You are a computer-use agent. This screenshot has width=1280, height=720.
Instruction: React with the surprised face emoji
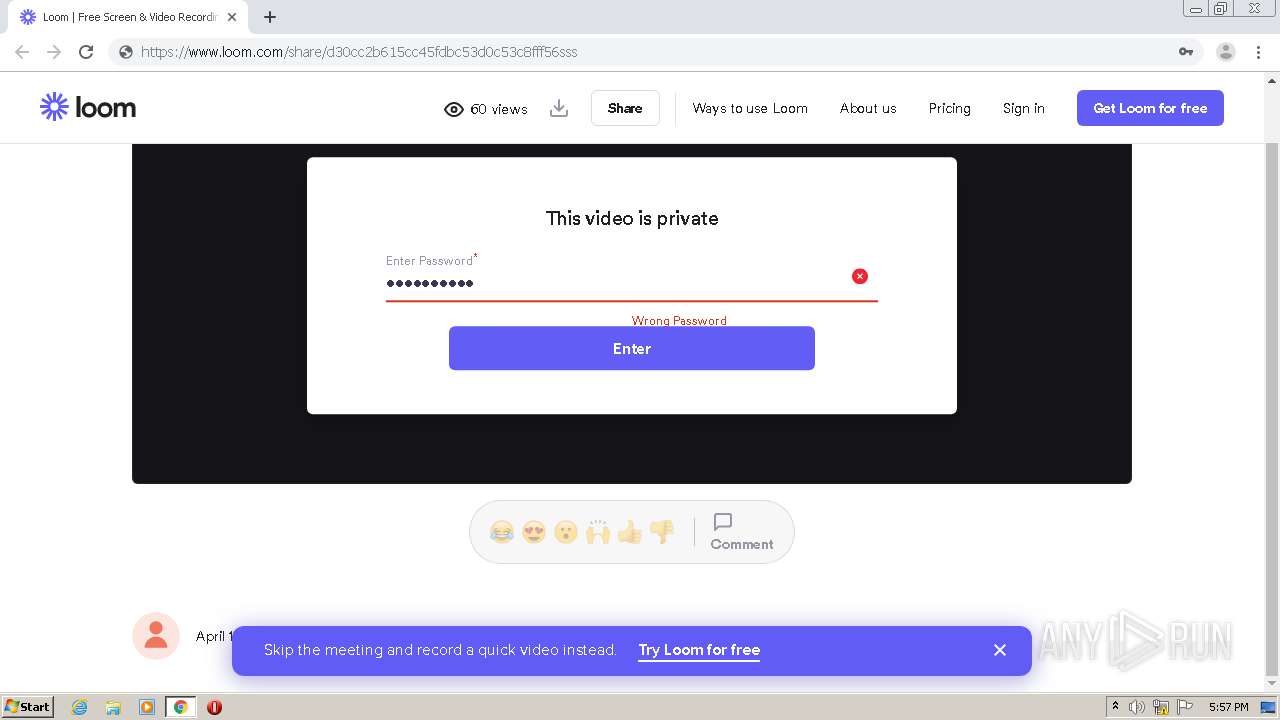point(566,532)
